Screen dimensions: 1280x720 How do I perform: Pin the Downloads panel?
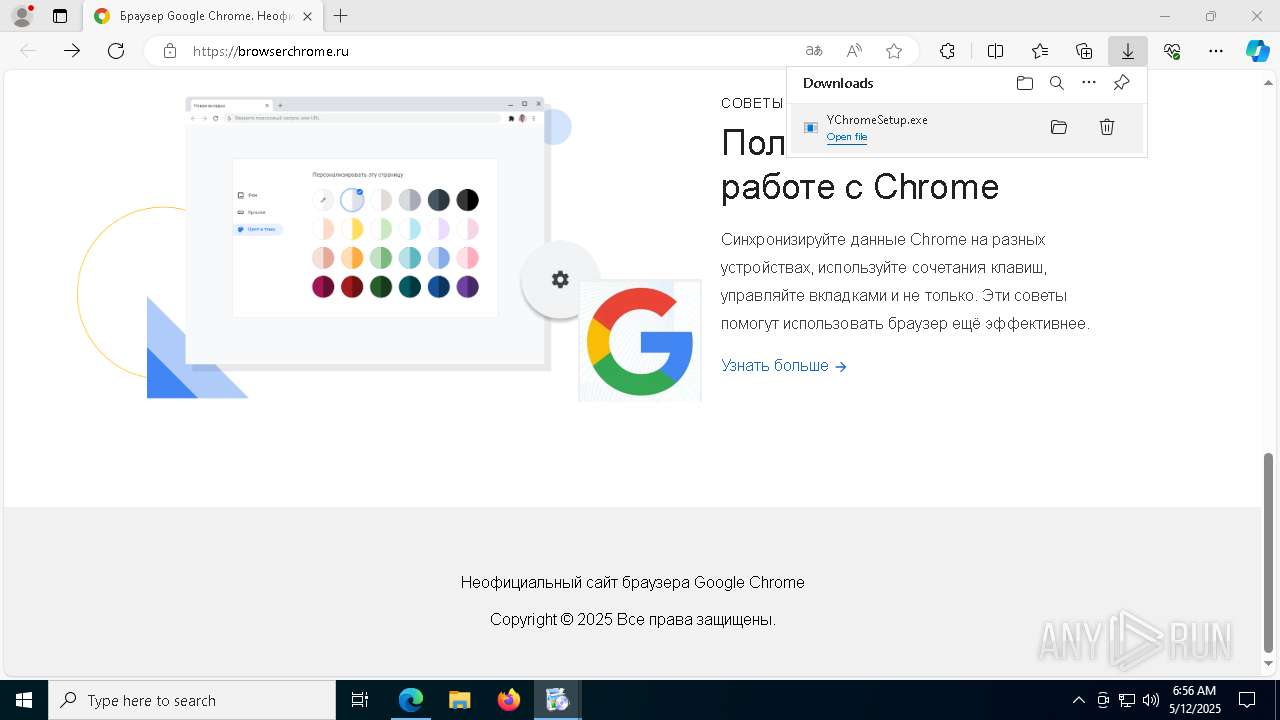[x=1122, y=83]
